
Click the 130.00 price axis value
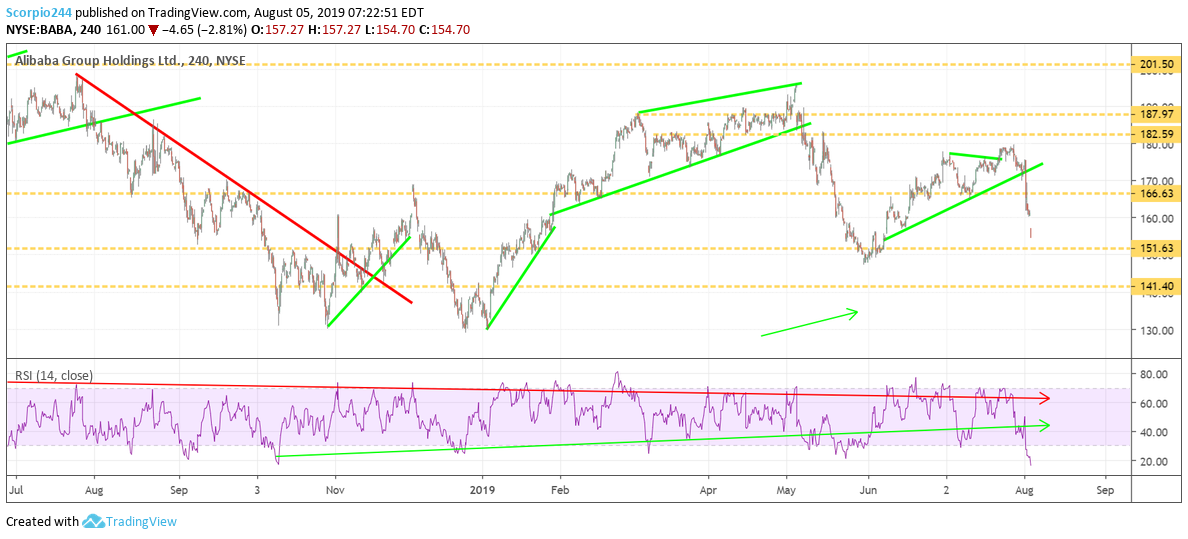[x=1158, y=331]
